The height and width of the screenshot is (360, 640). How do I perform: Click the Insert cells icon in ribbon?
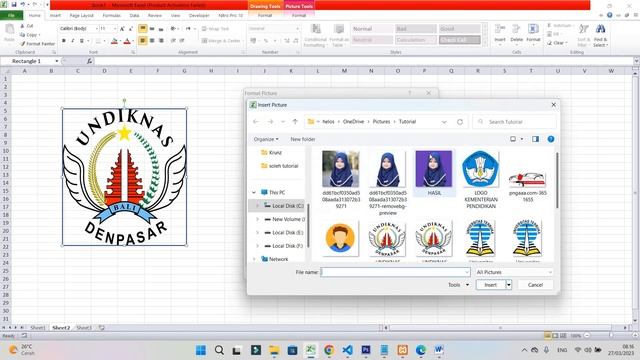point(500,29)
